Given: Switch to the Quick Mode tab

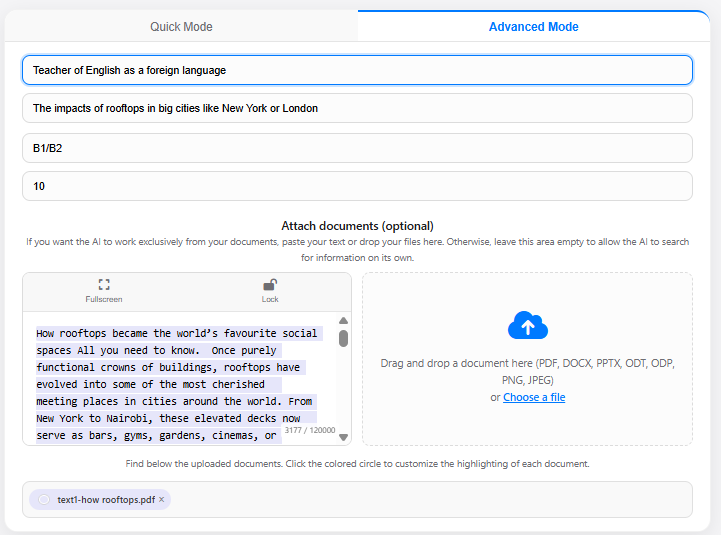Looking at the screenshot, I should (x=181, y=27).
